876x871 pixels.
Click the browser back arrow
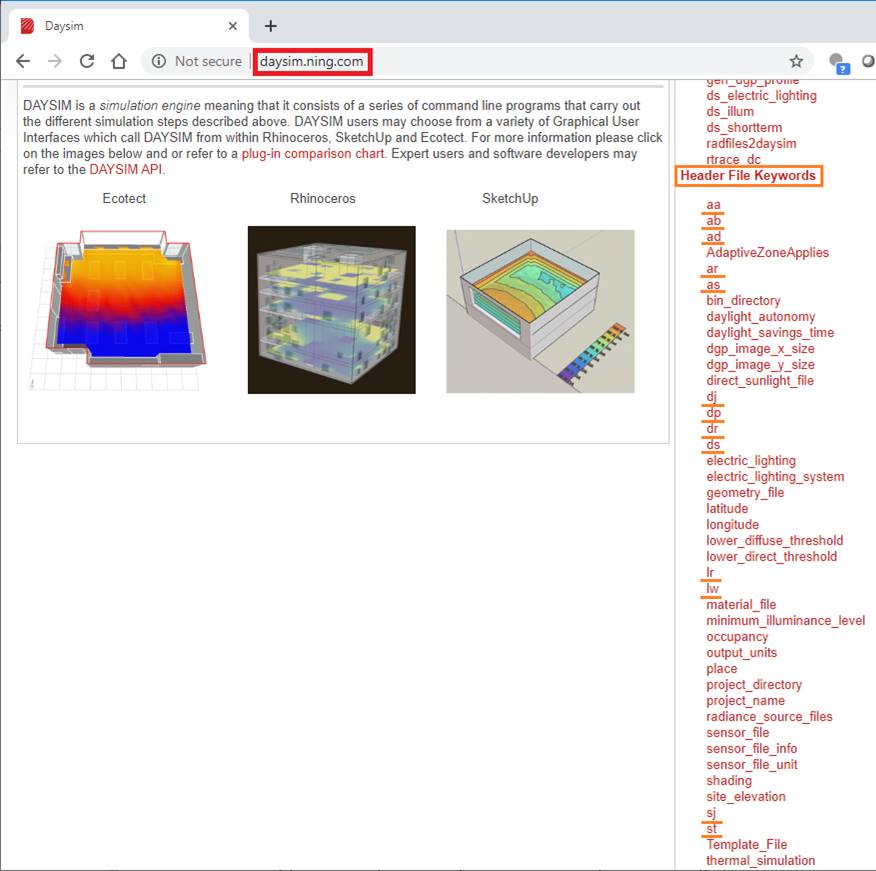pyautogui.click(x=23, y=61)
